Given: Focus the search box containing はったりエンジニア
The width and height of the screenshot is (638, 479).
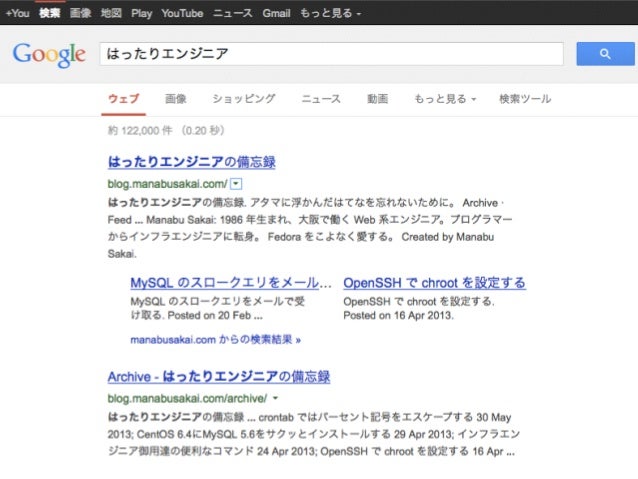Looking at the screenshot, I should pyautogui.click(x=332, y=54).
